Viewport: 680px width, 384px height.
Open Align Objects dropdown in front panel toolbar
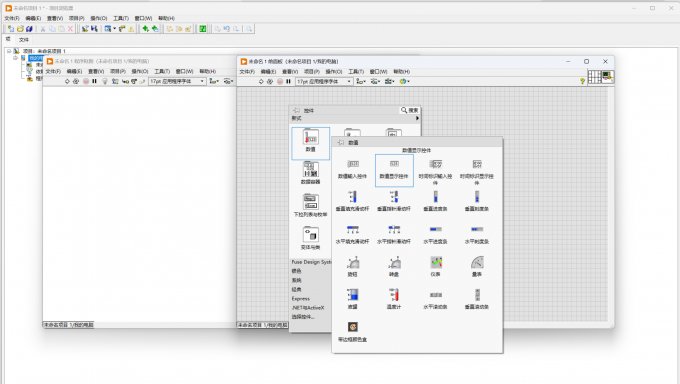[x=361, y=81]
